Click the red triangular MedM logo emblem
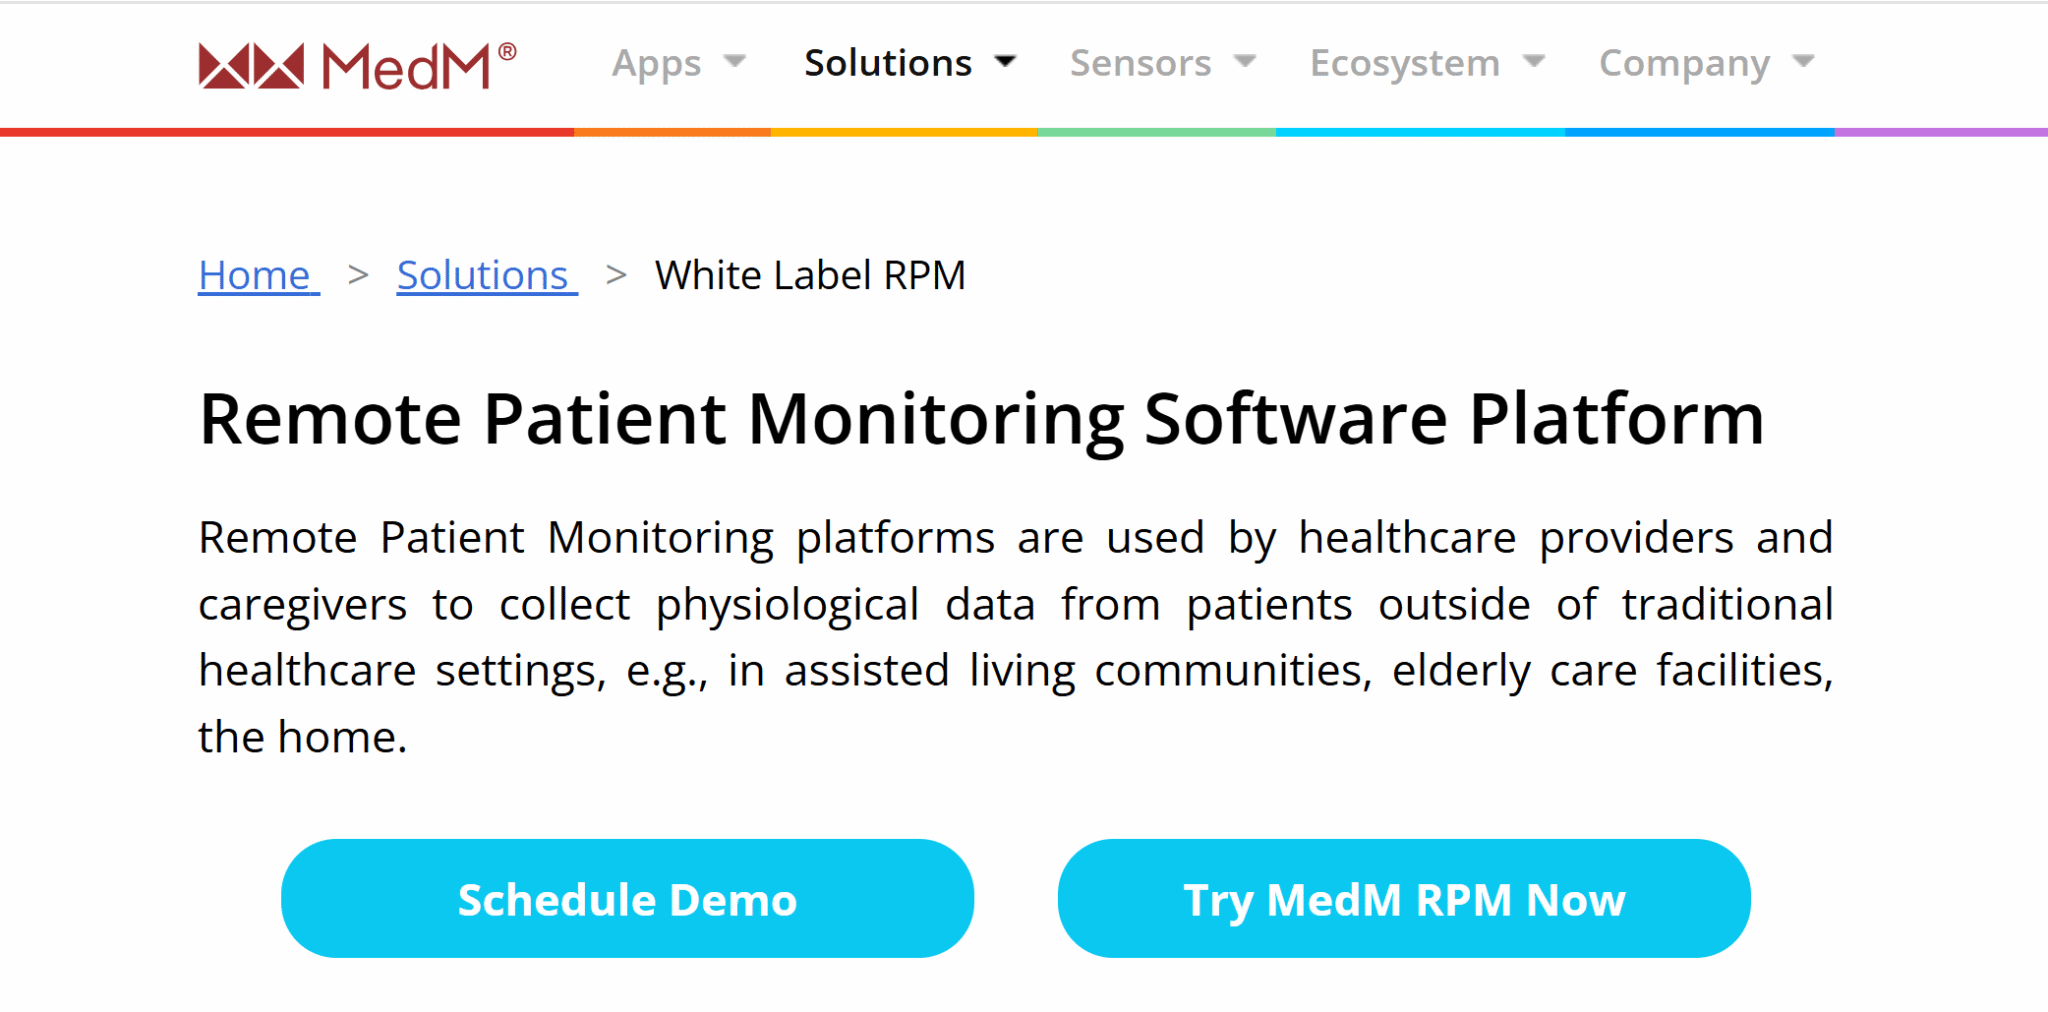This screenshot has height=1012, width=2048. pos(251,66)
